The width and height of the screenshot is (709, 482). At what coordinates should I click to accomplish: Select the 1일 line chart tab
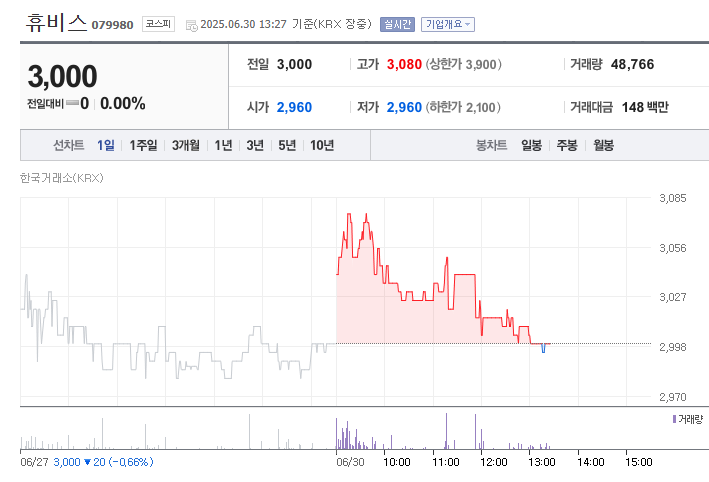tap(106, 145)
